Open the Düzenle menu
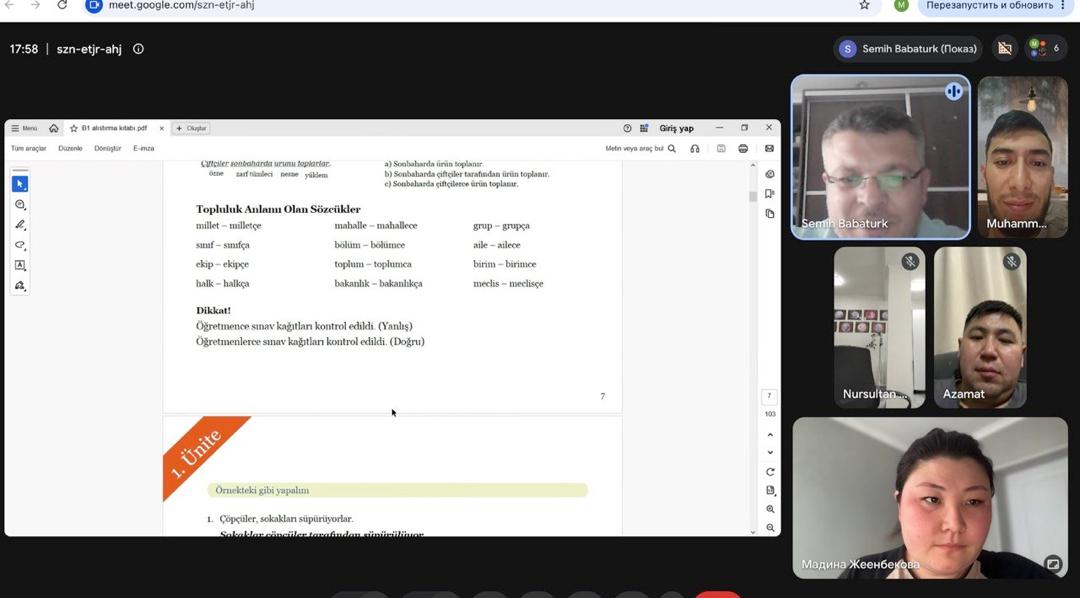Viewport: 1080px width, 598px height. tap(70, 148)
